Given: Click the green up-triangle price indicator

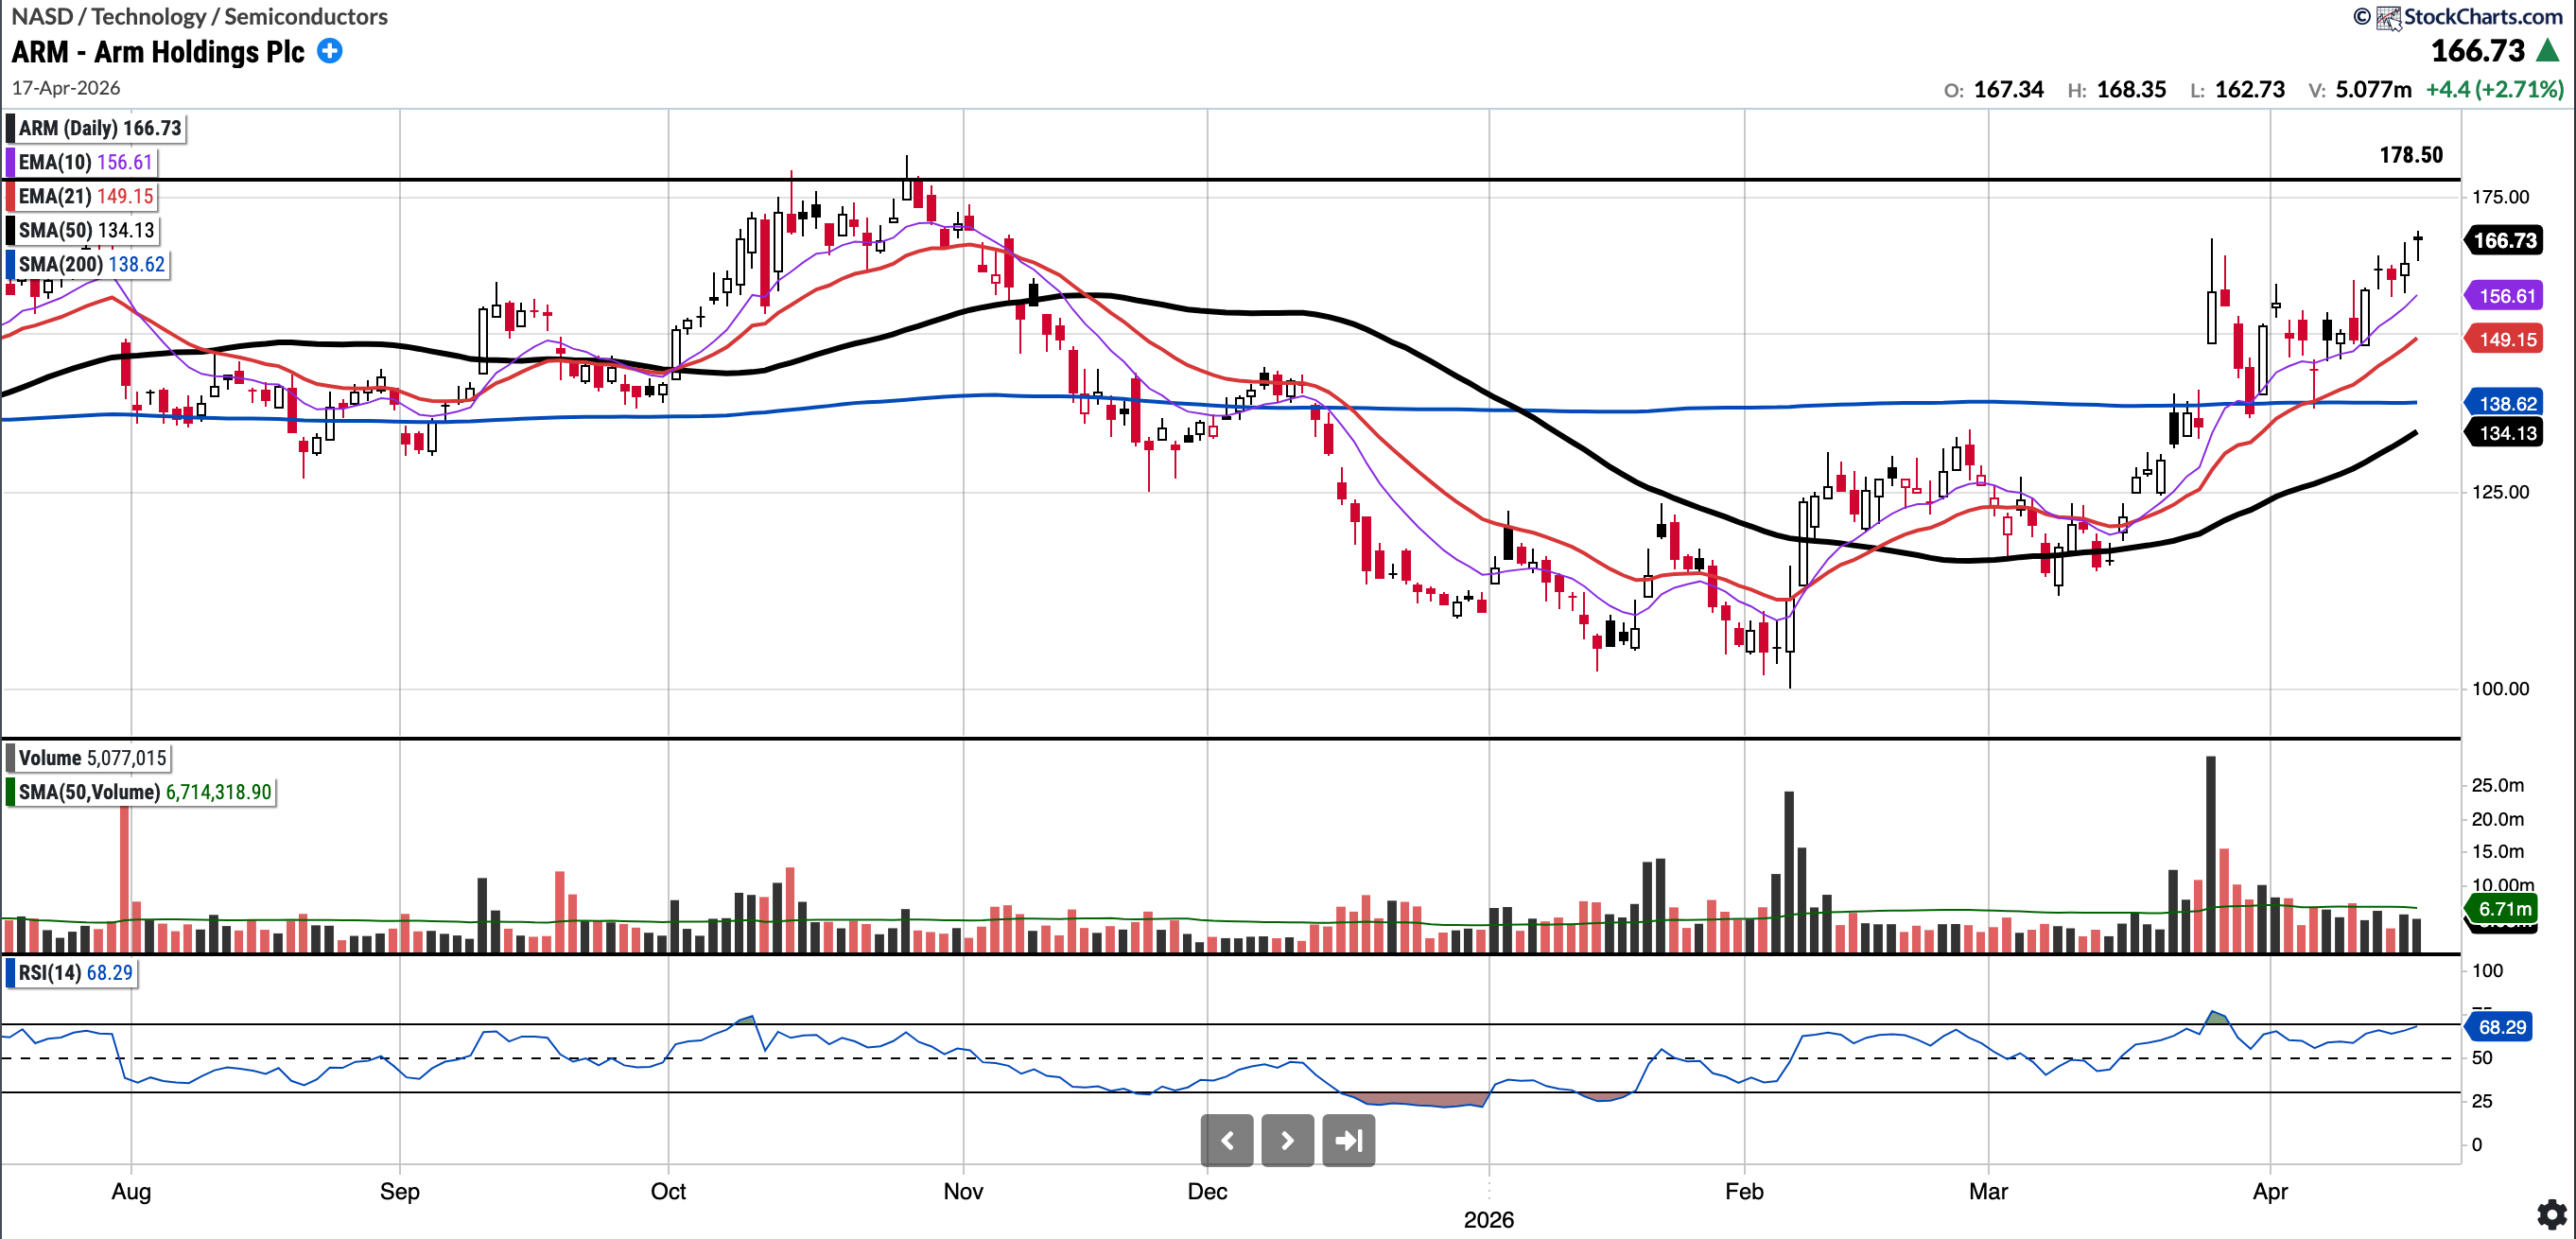Looking at the screenshot, I should 2548,51.
